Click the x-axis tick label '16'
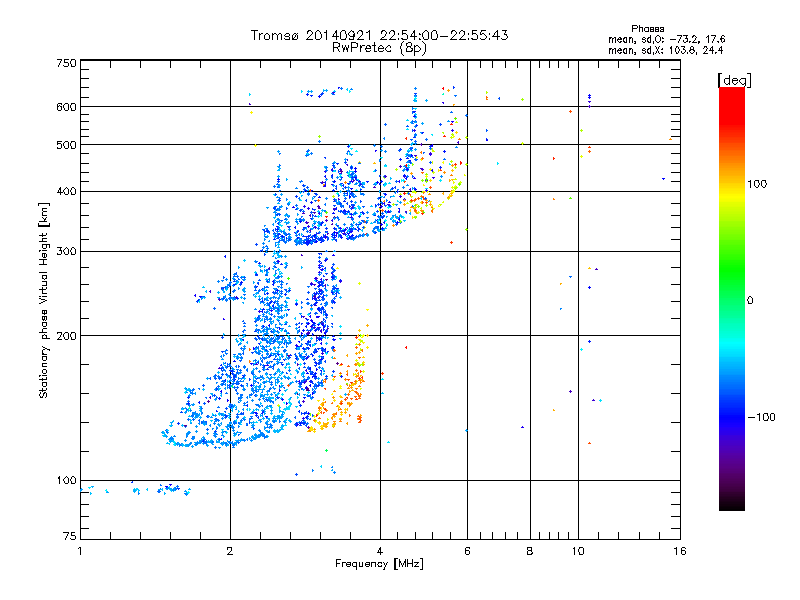The image size is (800, 600). pos(680,551)
